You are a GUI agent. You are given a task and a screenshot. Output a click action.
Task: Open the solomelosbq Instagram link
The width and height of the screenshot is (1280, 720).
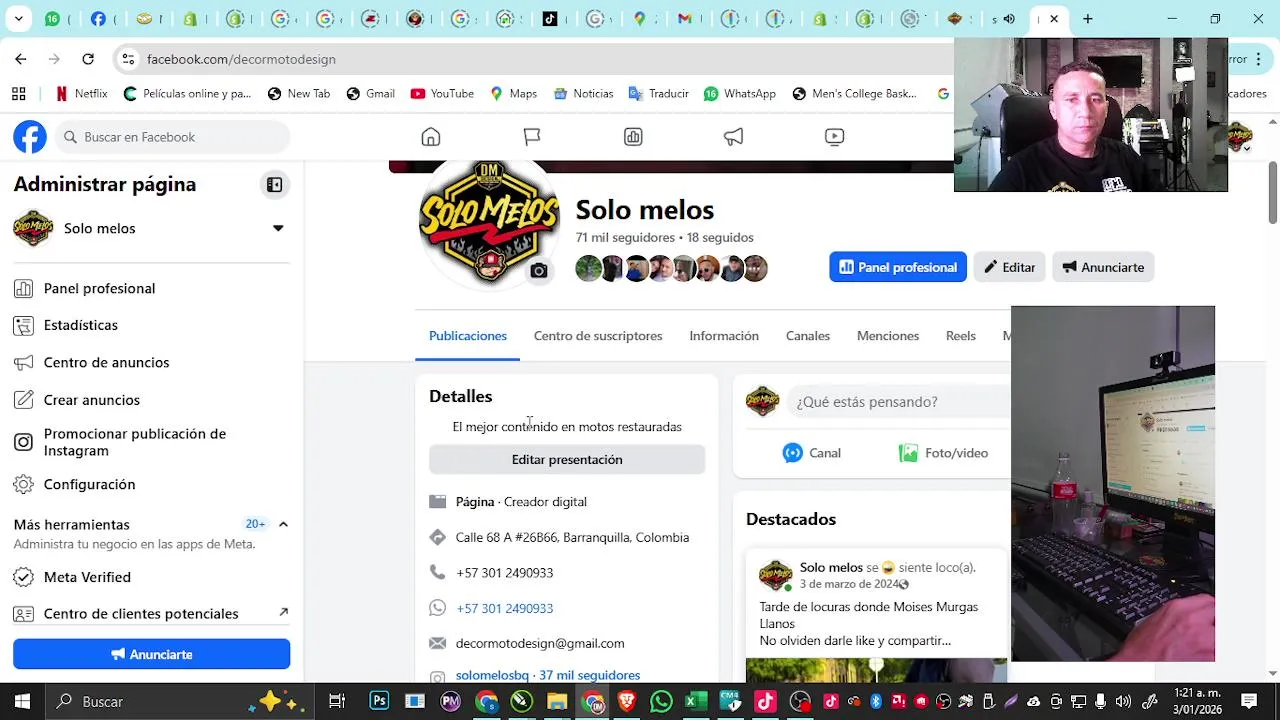pyautogui.click(x=548, y=675)
